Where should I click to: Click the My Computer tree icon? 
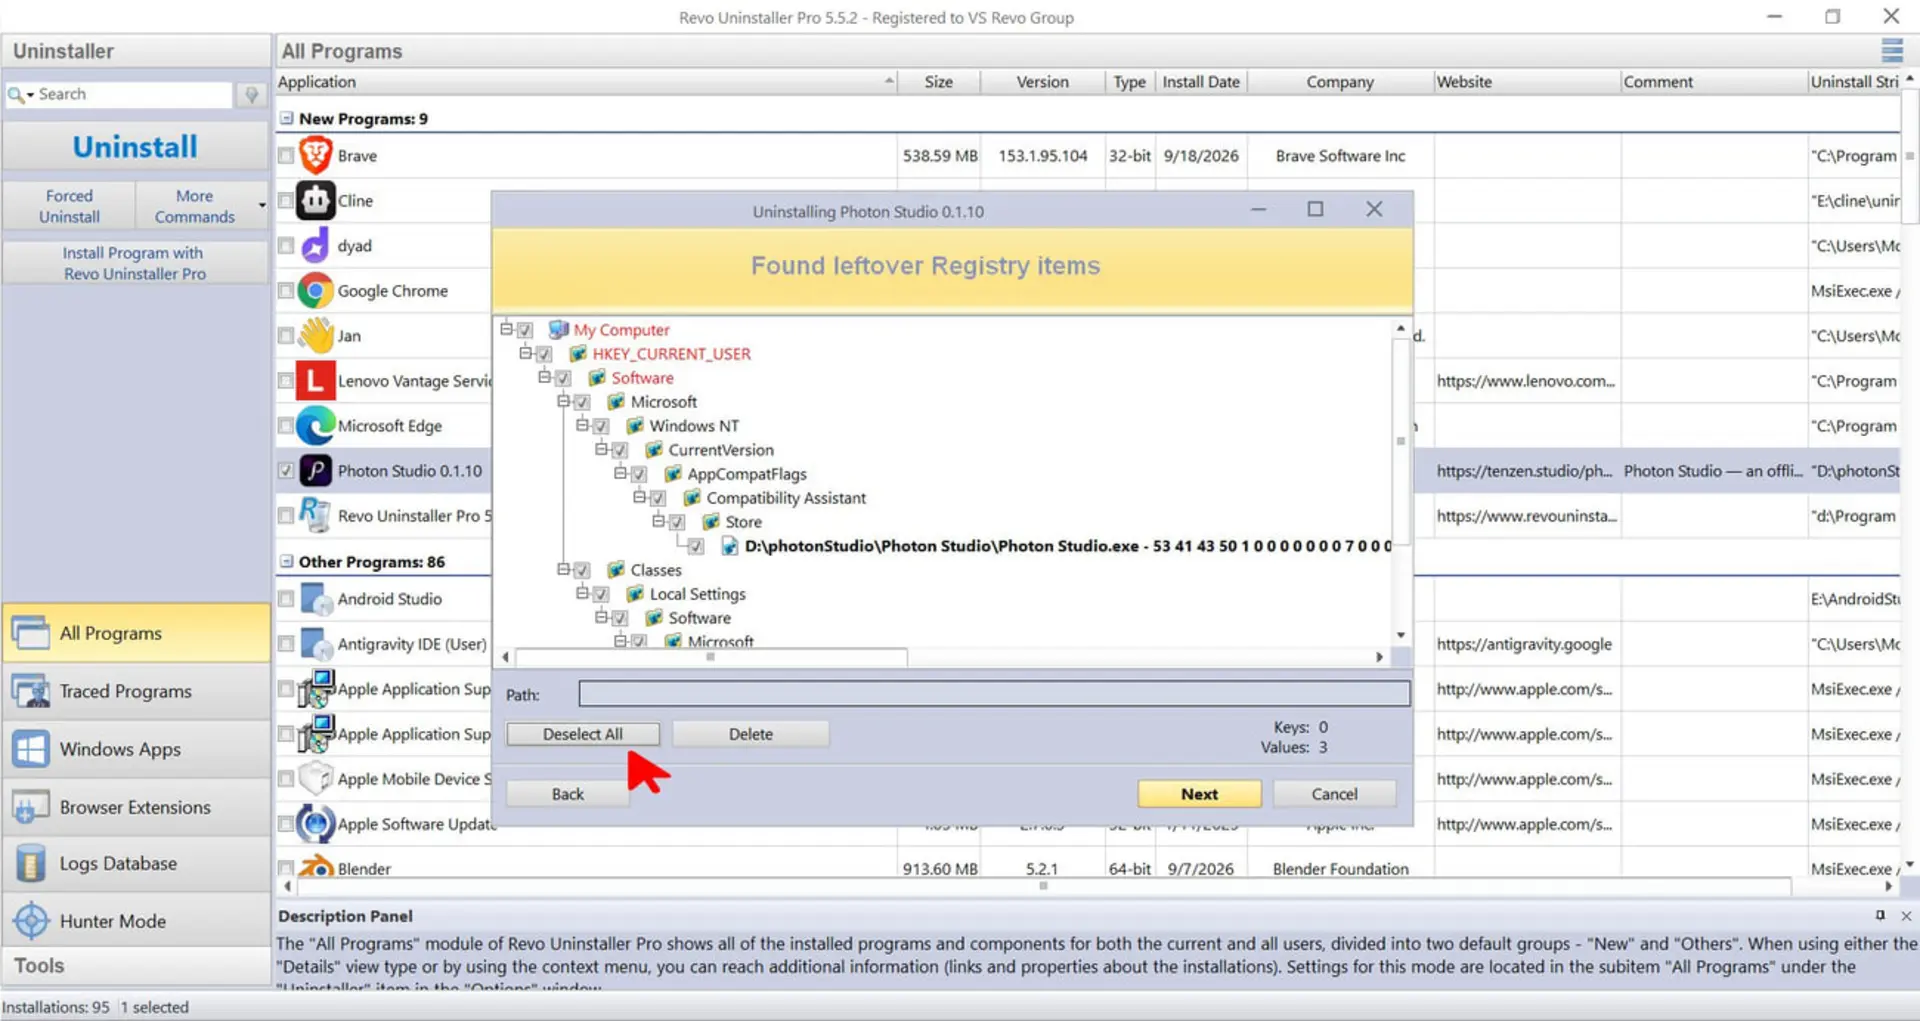point(558,330)
